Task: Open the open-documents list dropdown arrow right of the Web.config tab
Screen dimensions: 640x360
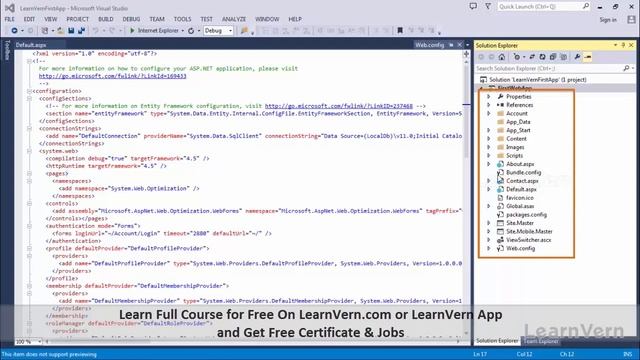Action: click(x=467, y=45)
